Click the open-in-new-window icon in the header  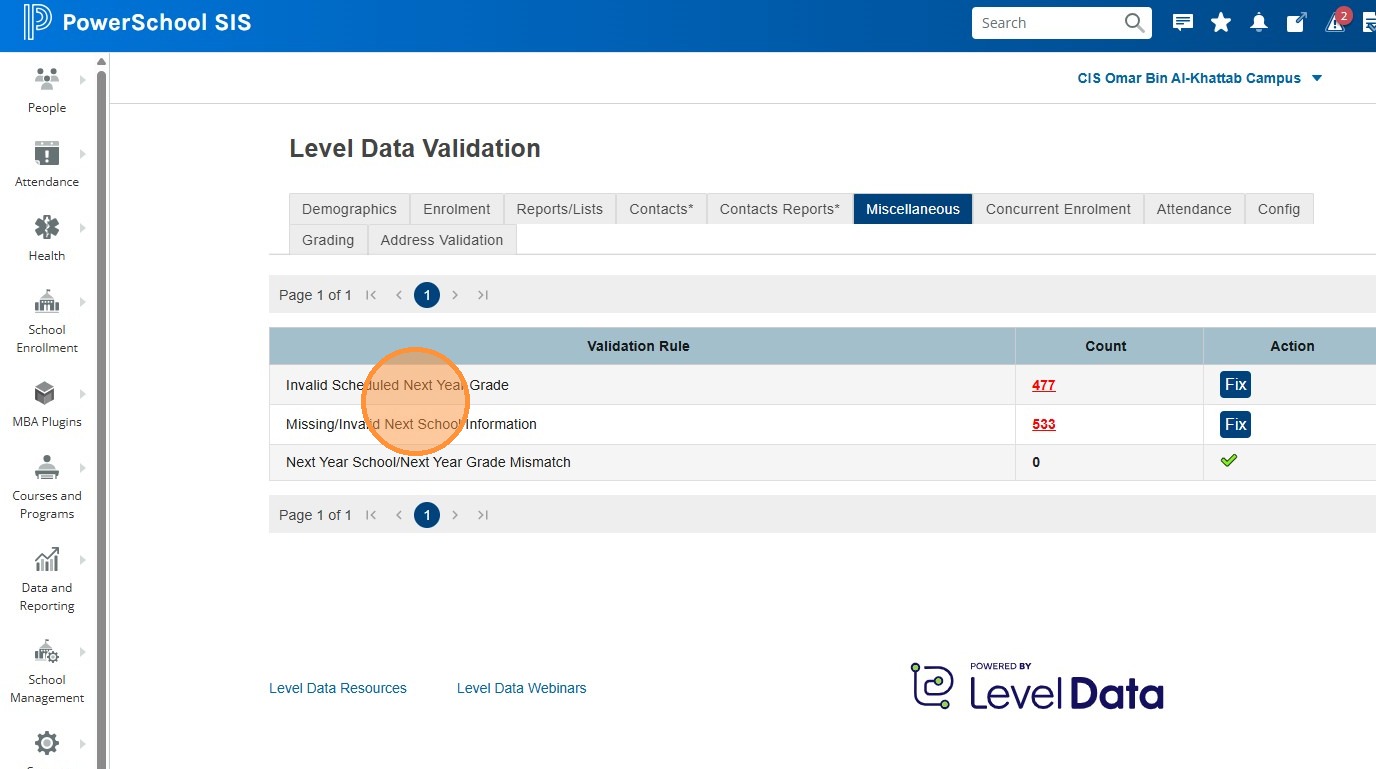(1296, 23)
